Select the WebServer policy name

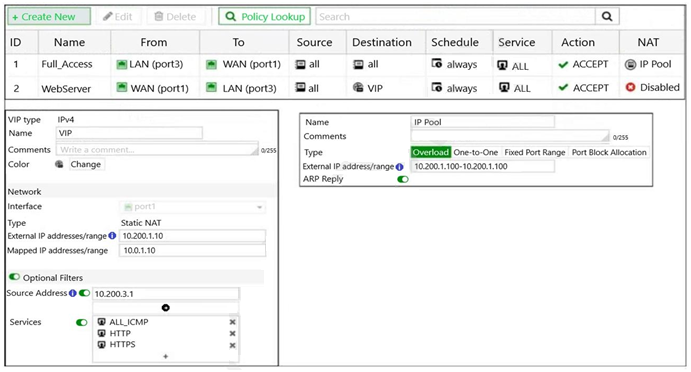pos(66,89)
